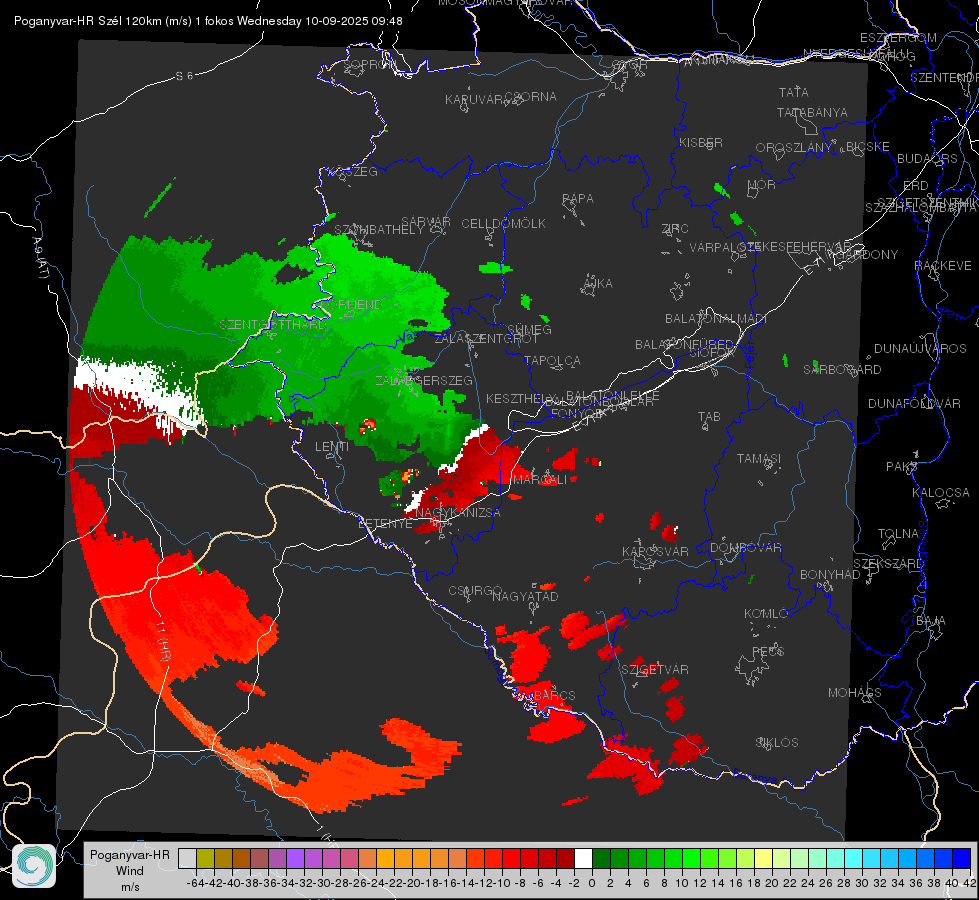Viewport: 979px width, 900px height.
Task: Pick the deep blue swatch ending the scale
Action: [962, 858]
